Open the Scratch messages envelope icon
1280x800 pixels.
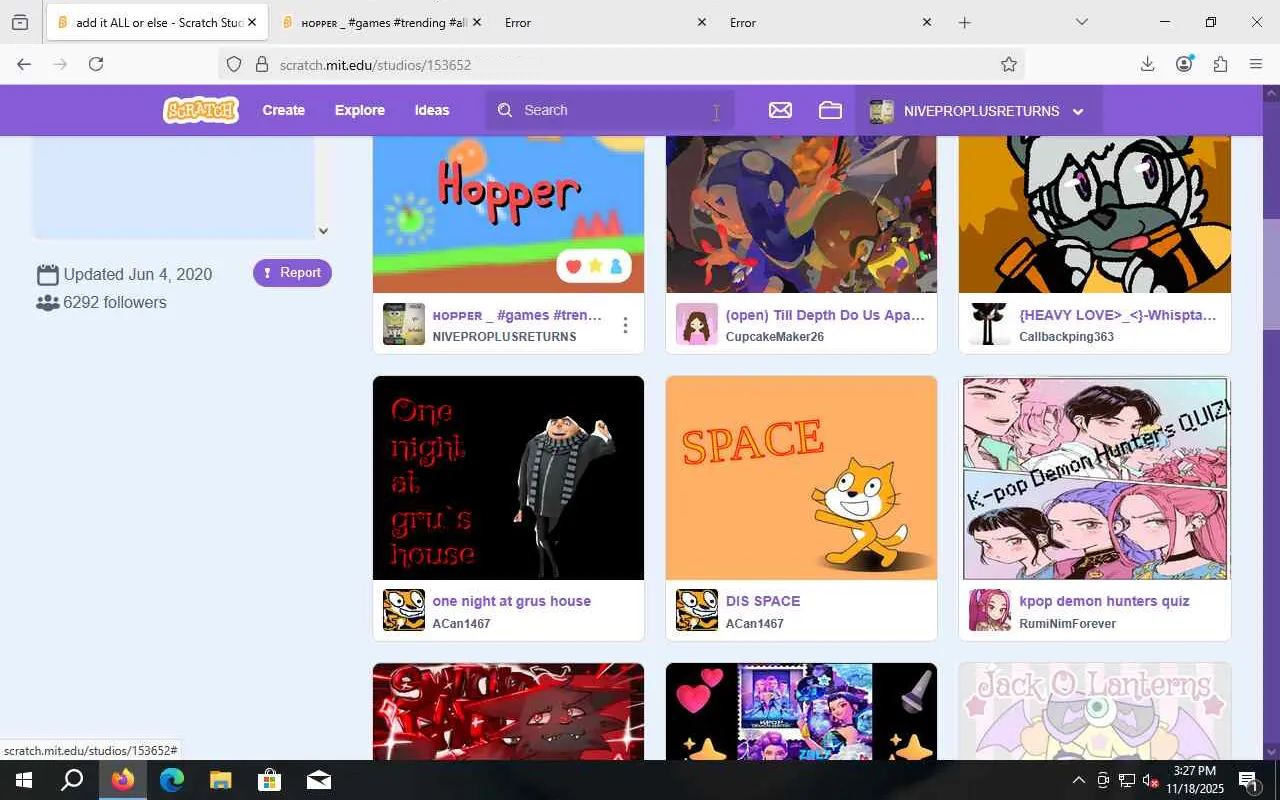tap(780, 110)
